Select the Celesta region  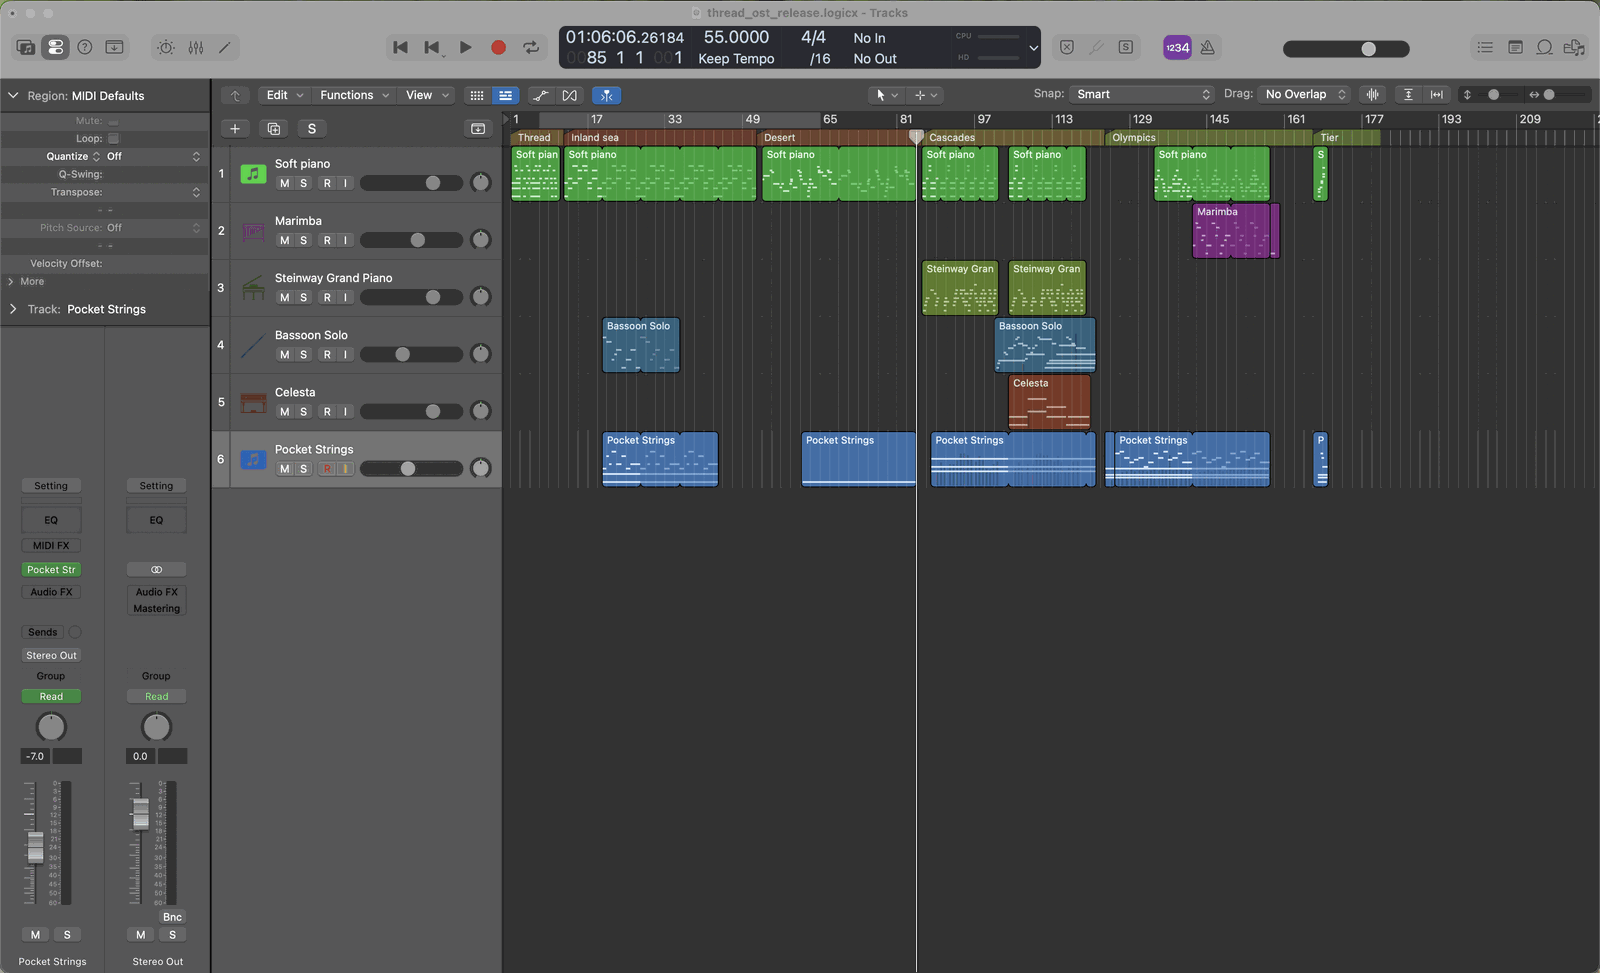click(x=1049, y=402)
